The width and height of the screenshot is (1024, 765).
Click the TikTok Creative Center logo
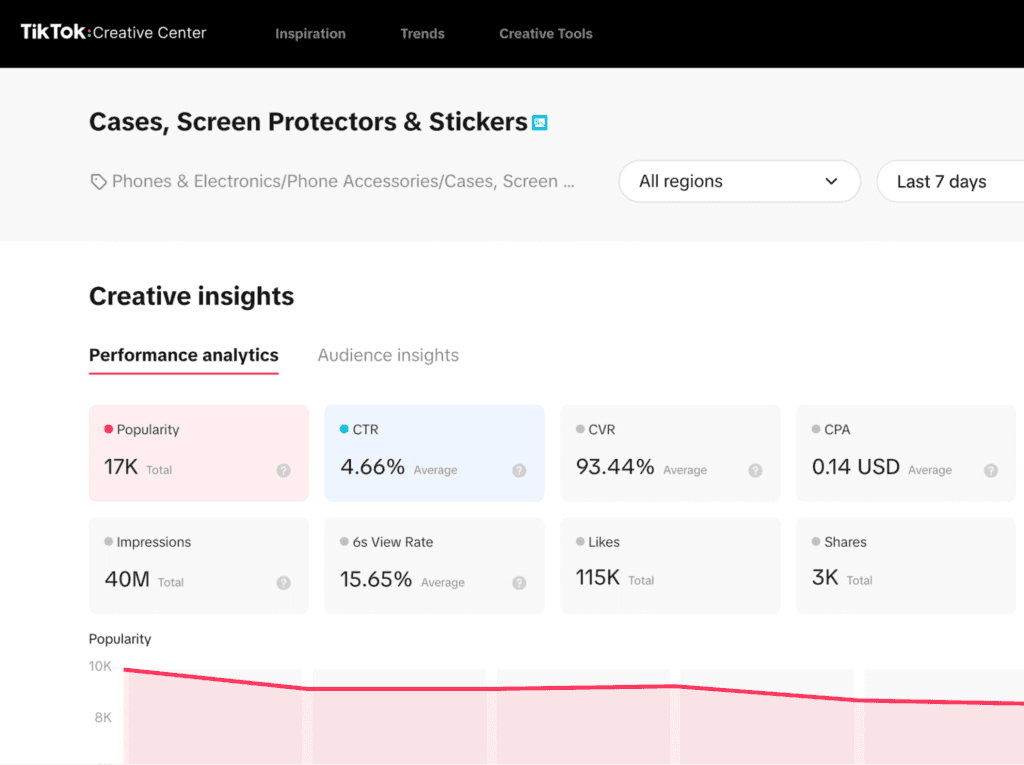pos(112,32)
